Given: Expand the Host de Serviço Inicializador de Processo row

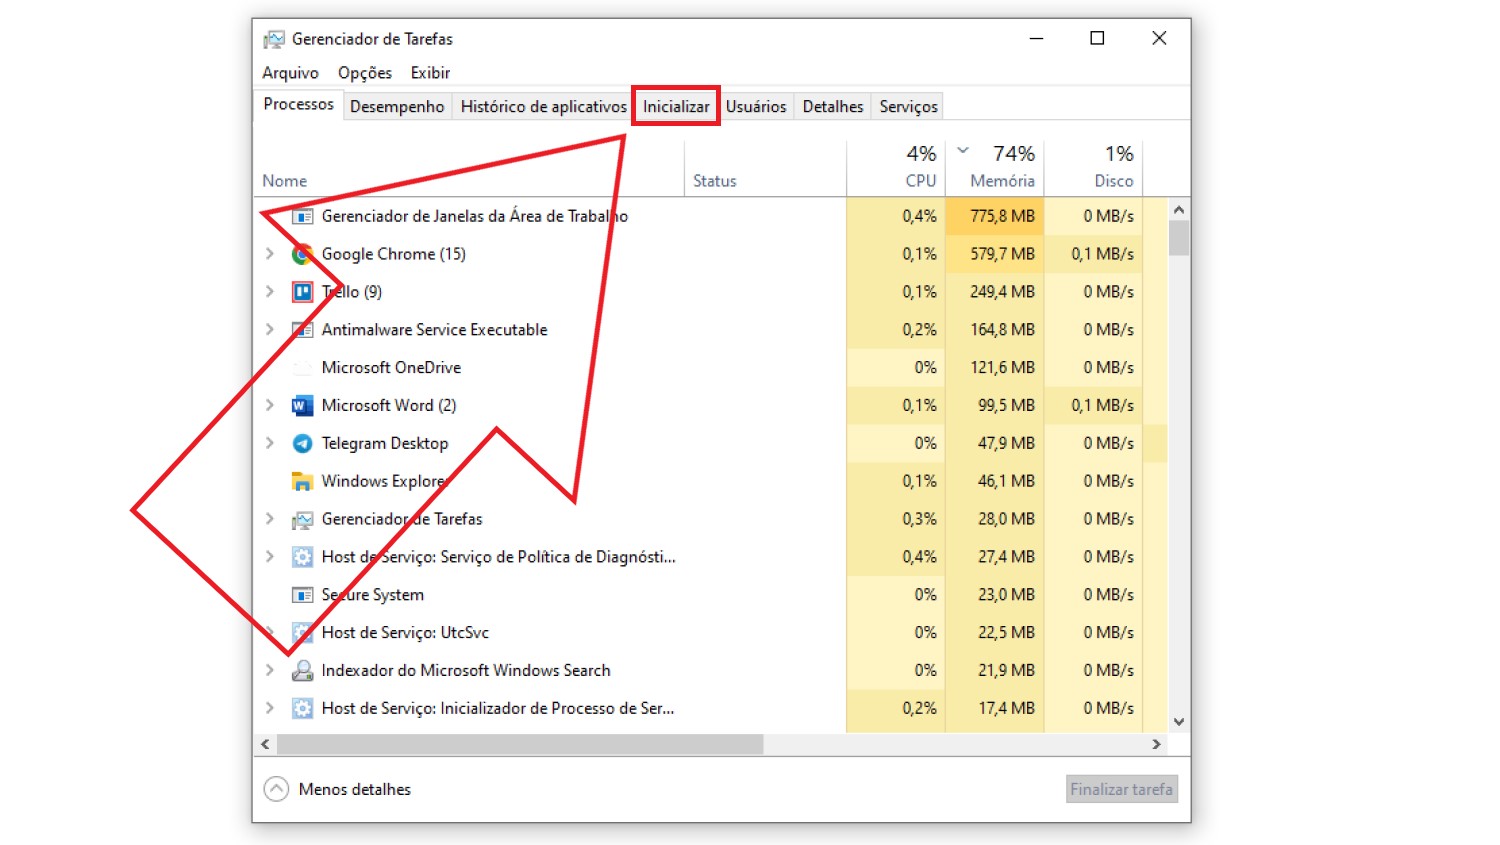Looking at the screenshot, I should click(x=269, y=708).
